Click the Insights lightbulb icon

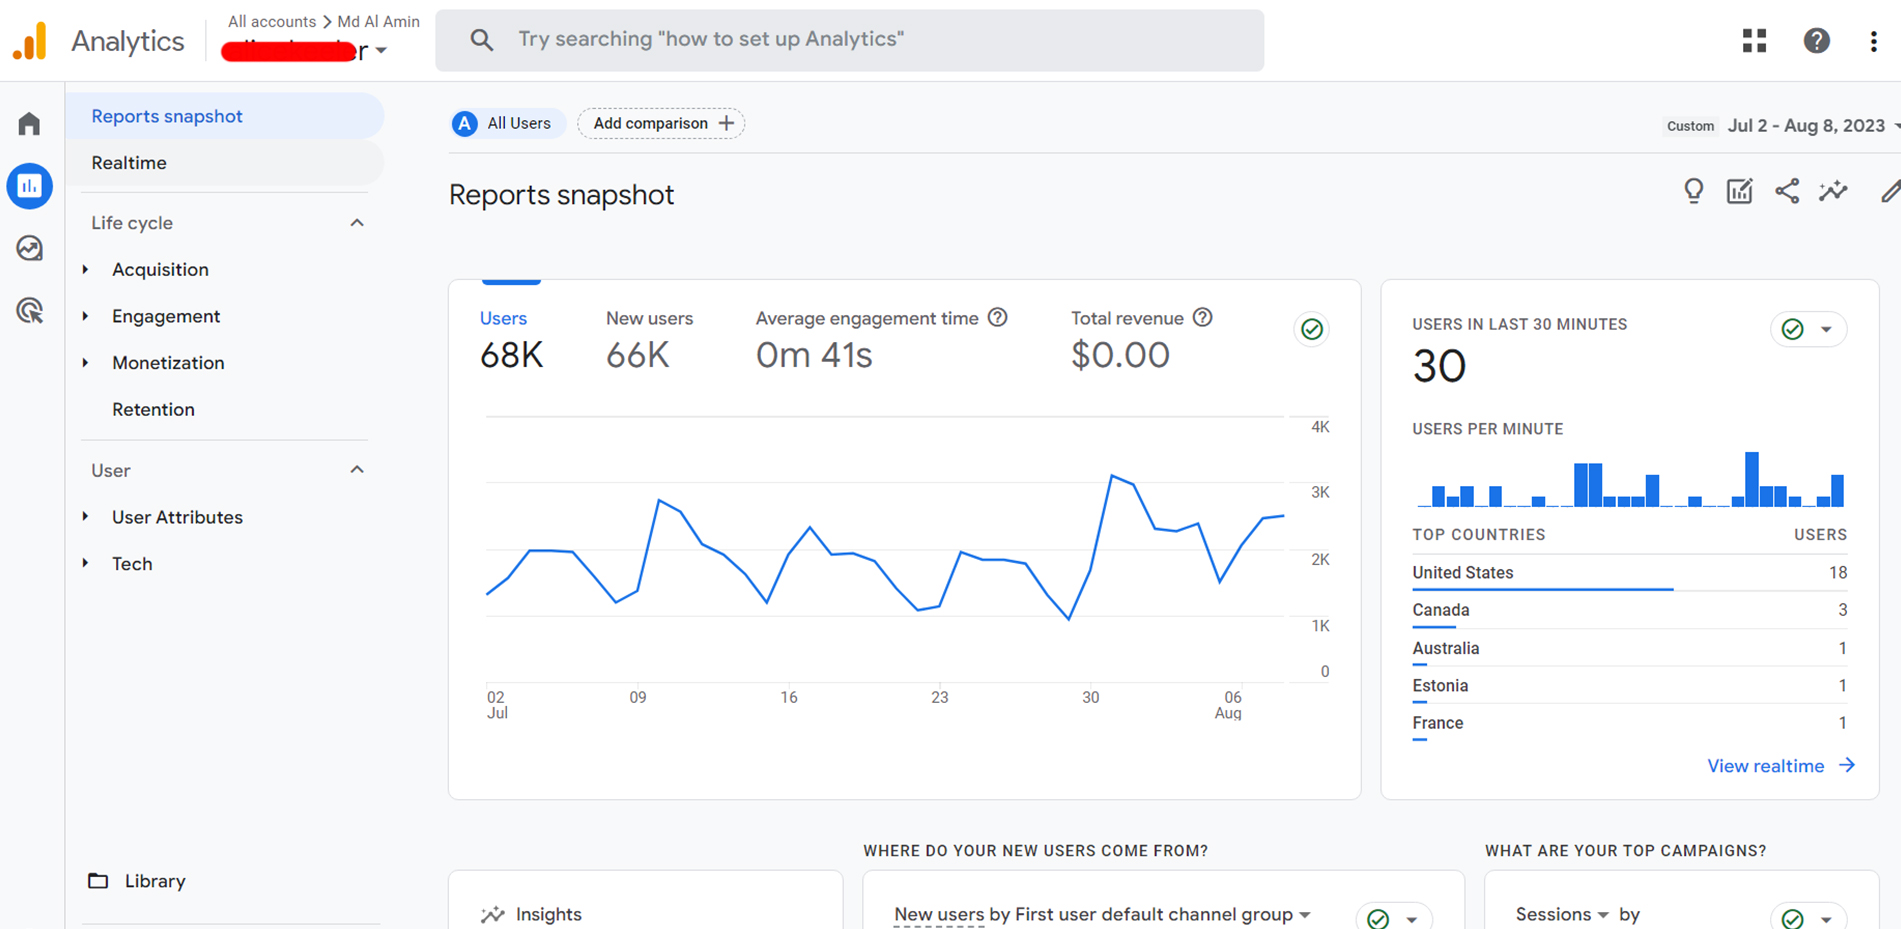click(1693, 191)
